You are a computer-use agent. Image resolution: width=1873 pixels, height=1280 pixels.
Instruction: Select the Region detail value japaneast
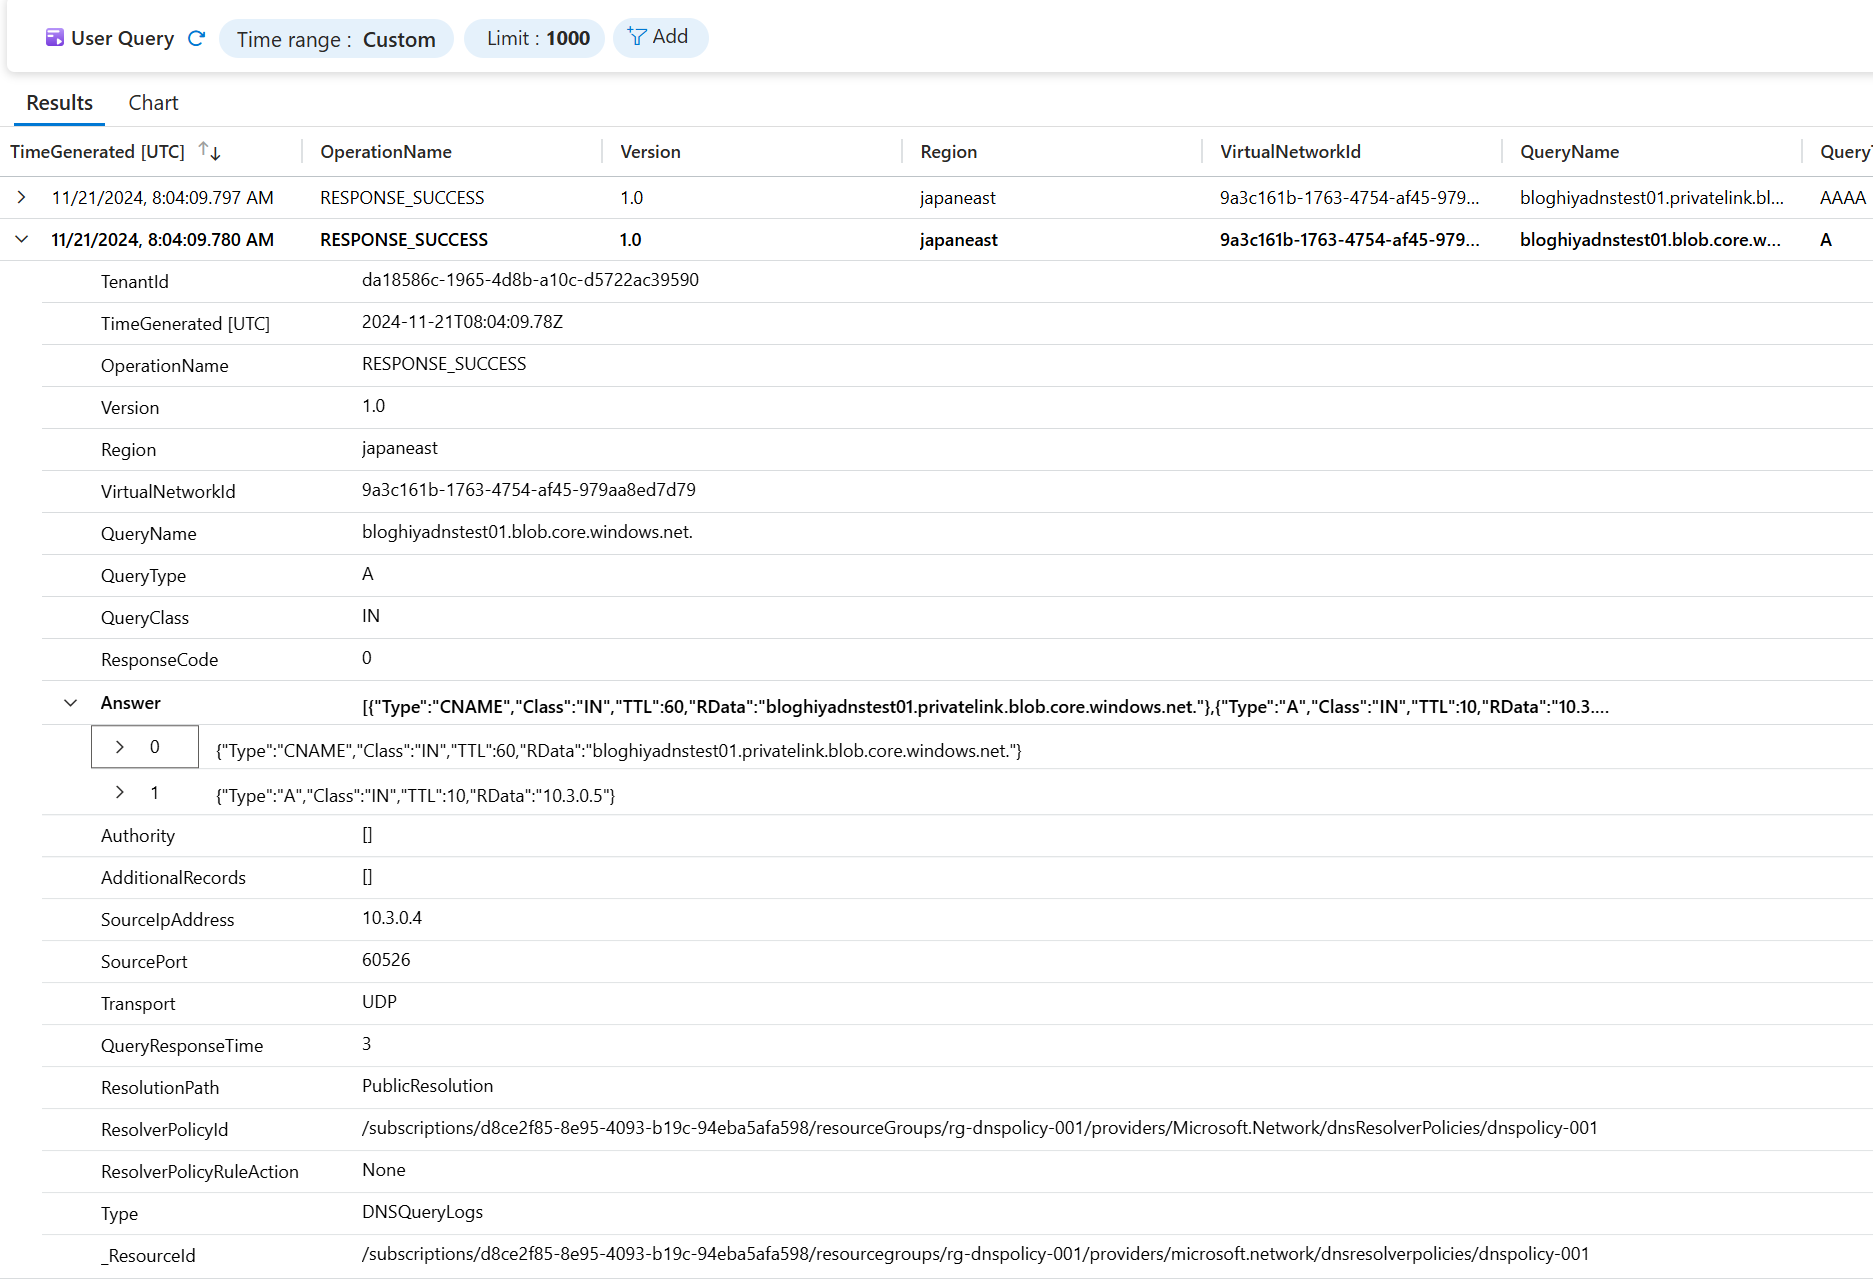coord(400,448)
